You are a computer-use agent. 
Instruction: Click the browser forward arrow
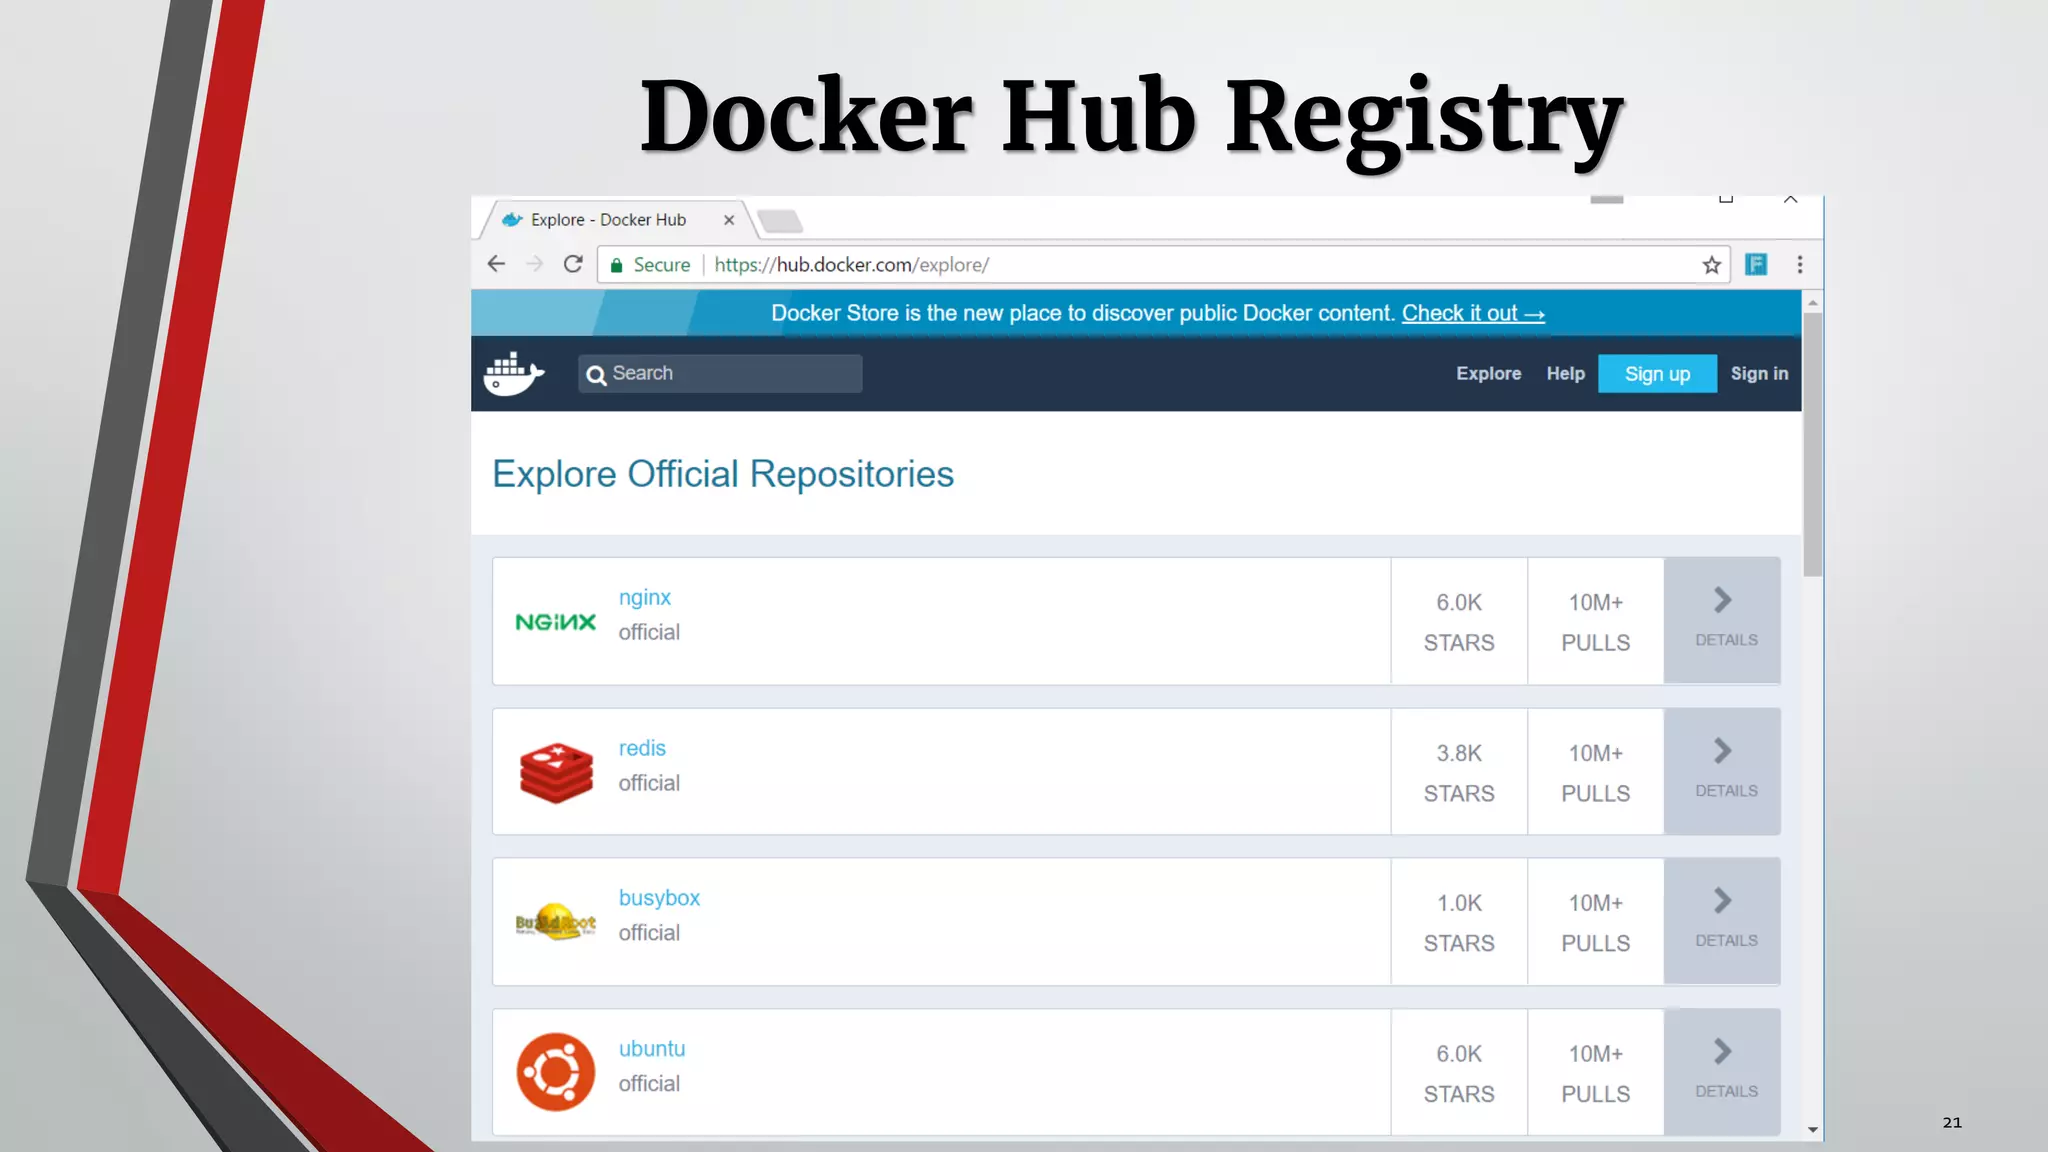coord(535,264)
